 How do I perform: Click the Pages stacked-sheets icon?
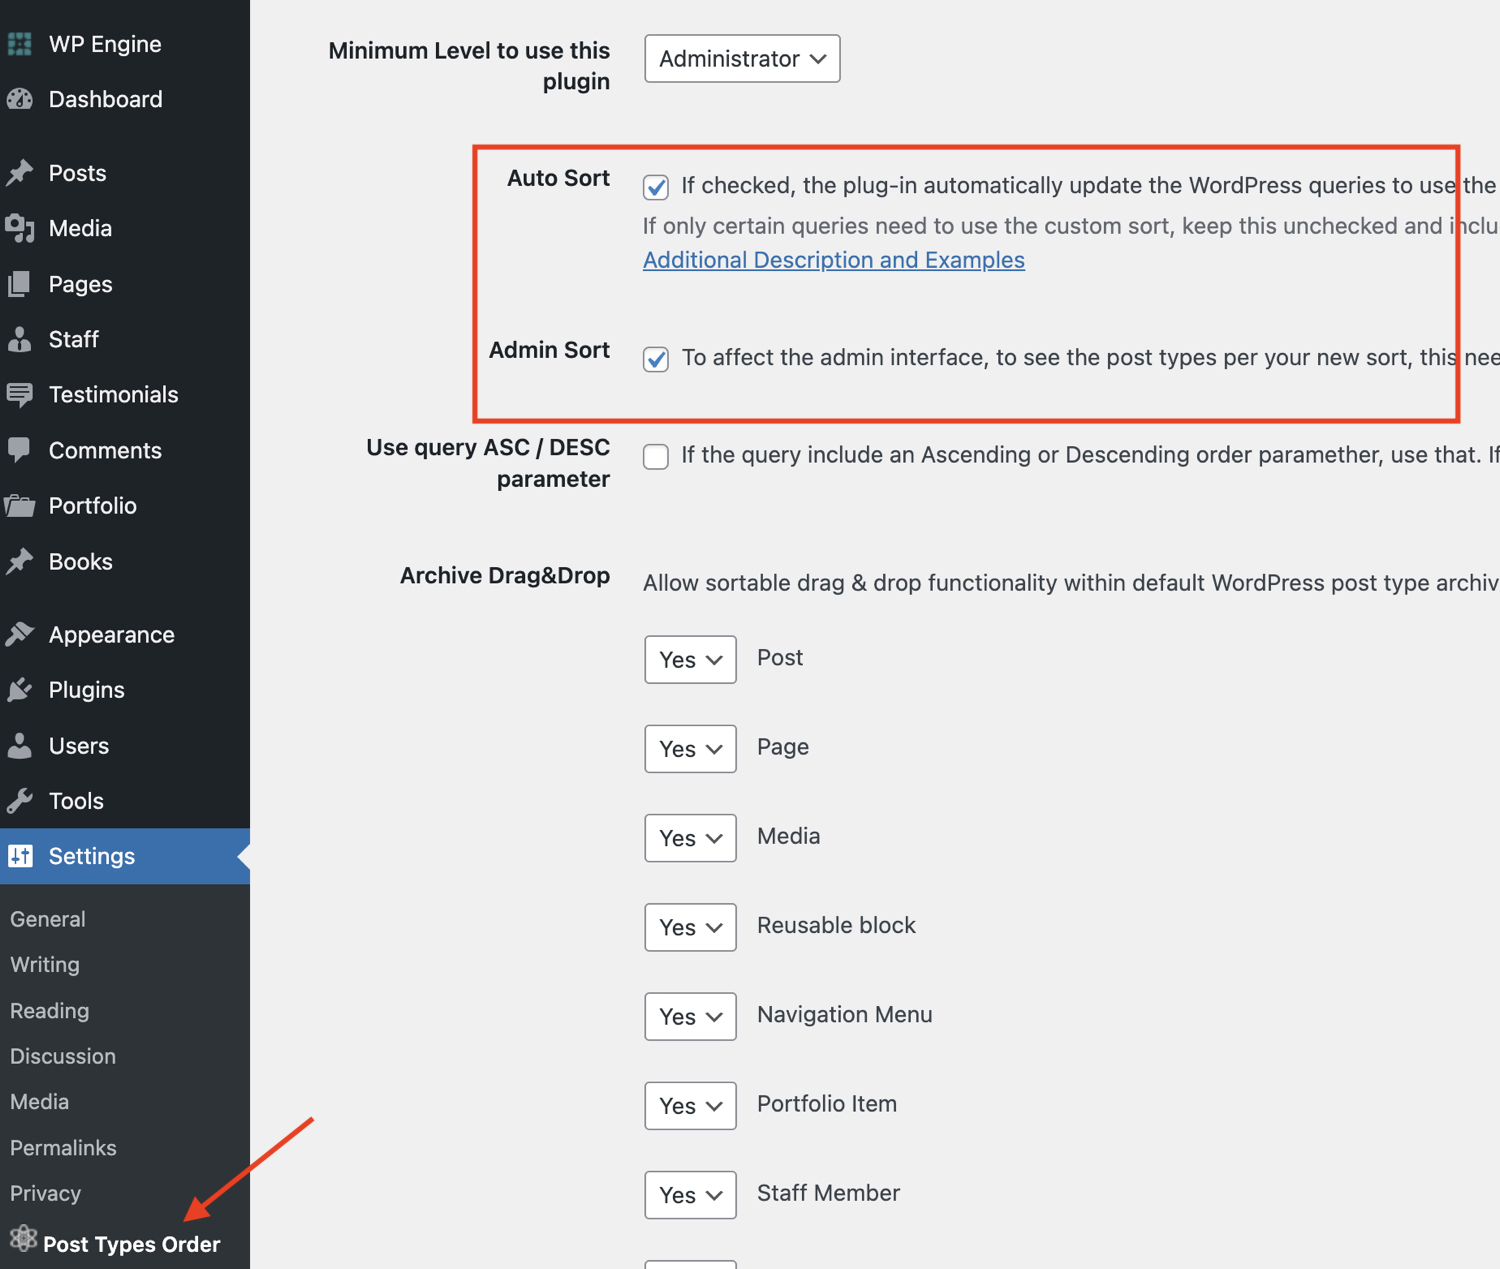tap(20, 284)
